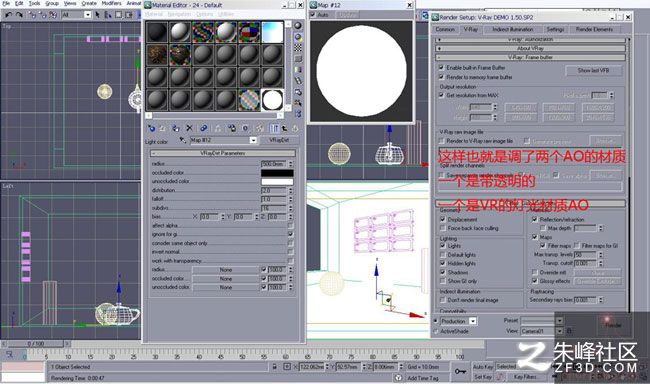650x384 pixels.
Task: Switch to the Render Elements tab
Action: coord(594,29)
